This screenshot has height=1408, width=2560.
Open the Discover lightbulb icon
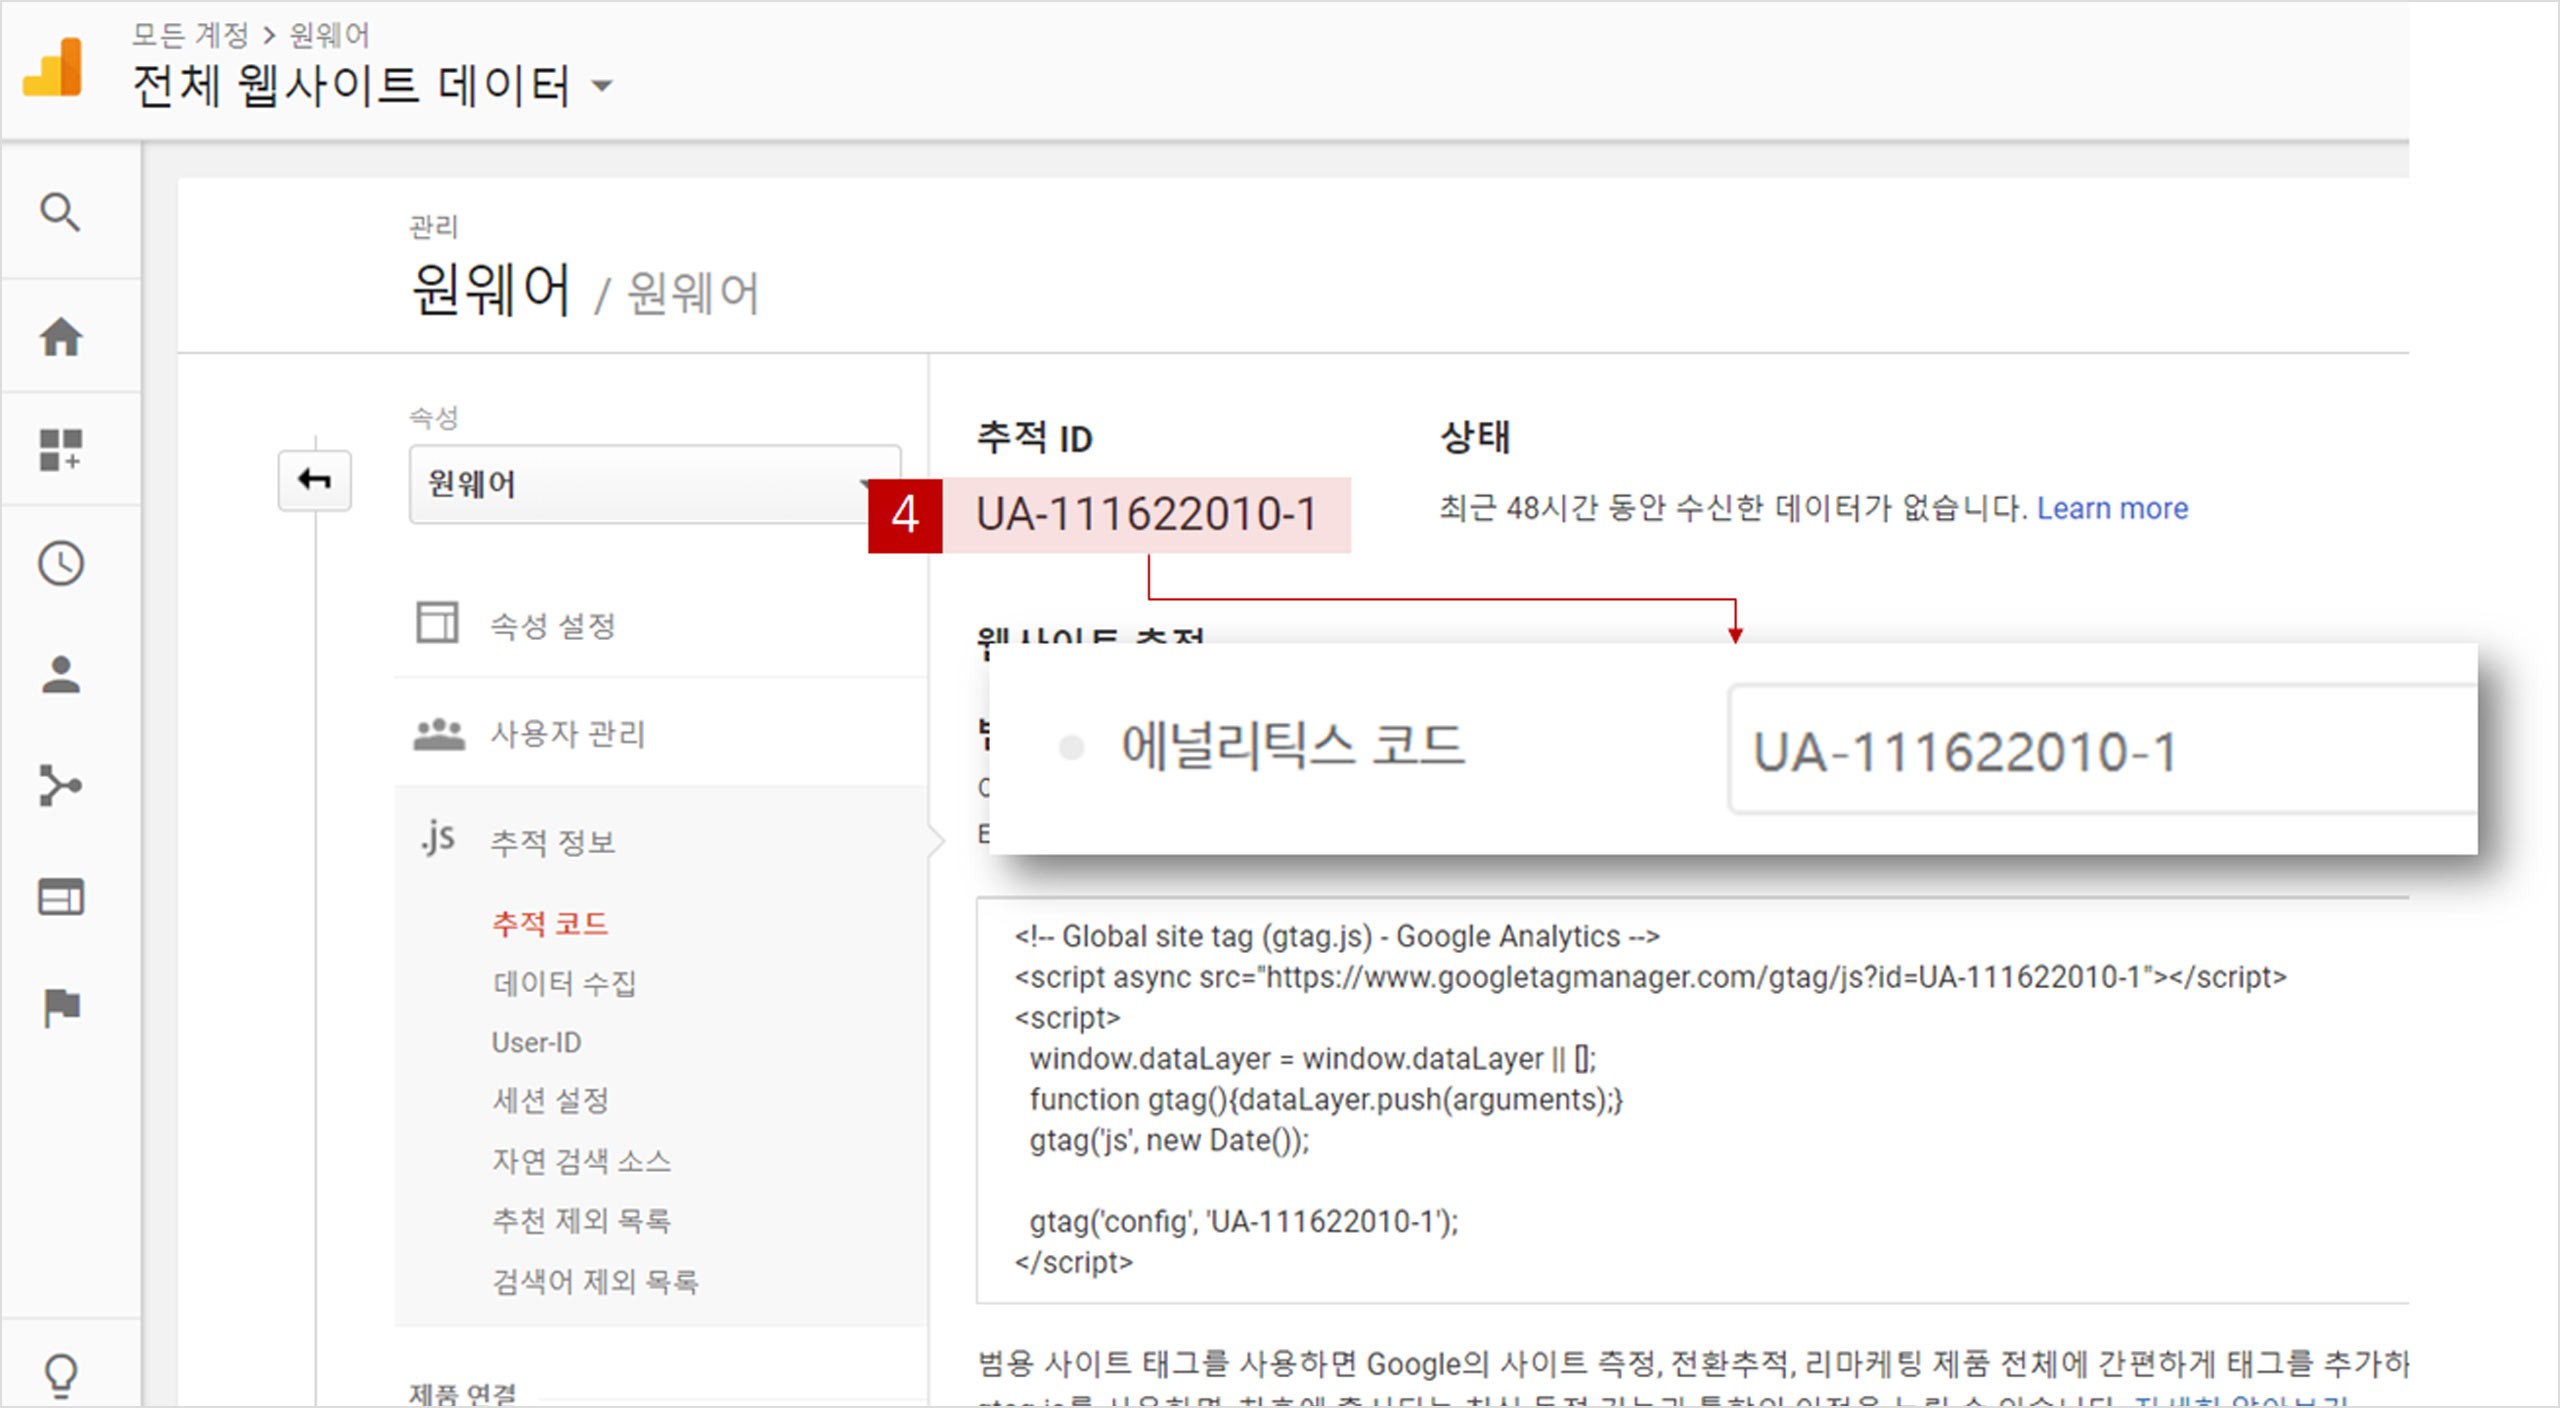[x=60, y=1375]
